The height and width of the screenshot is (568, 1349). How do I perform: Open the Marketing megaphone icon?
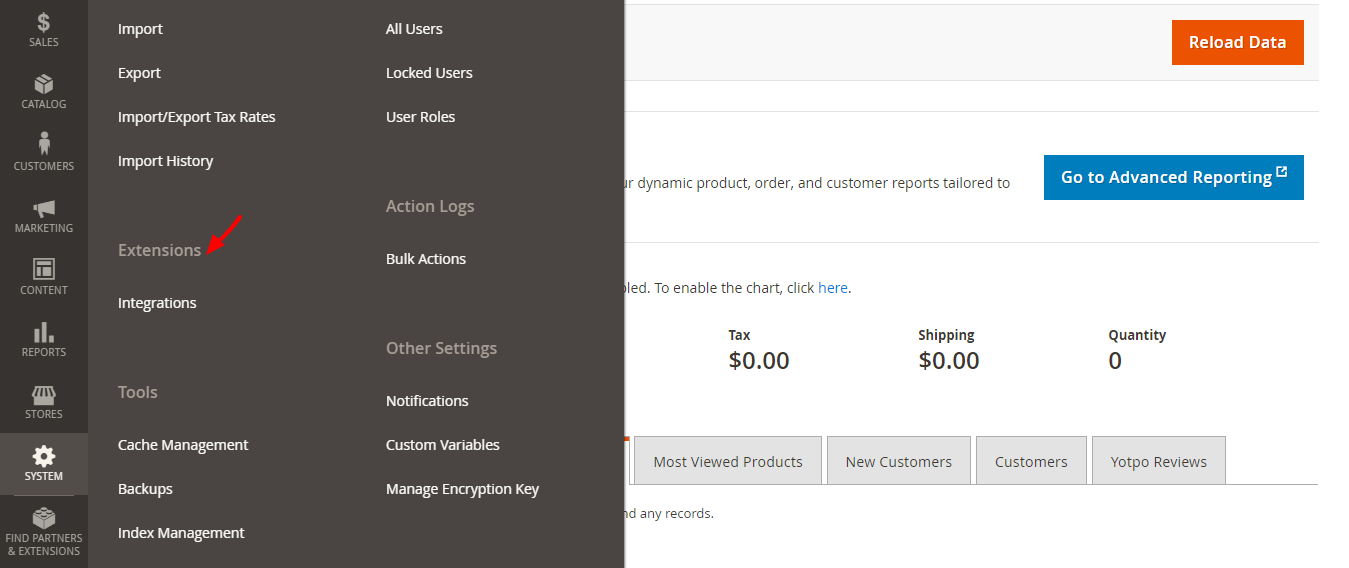43,208
